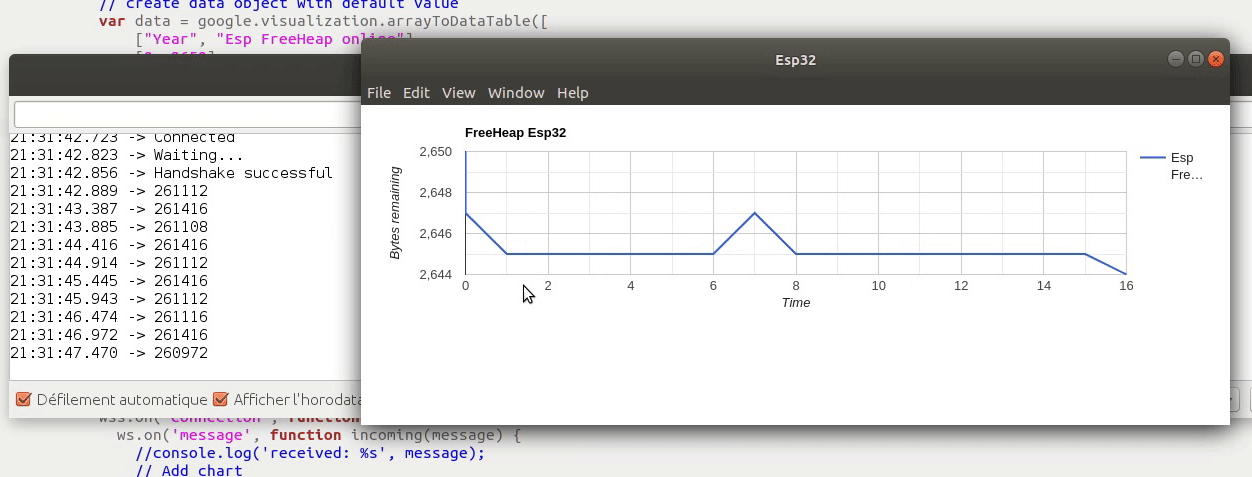Image resolution: width=1252 pixels, height=477 pixels.
Task: Click the console.log comment line in code editor
Action: point(310,453)
